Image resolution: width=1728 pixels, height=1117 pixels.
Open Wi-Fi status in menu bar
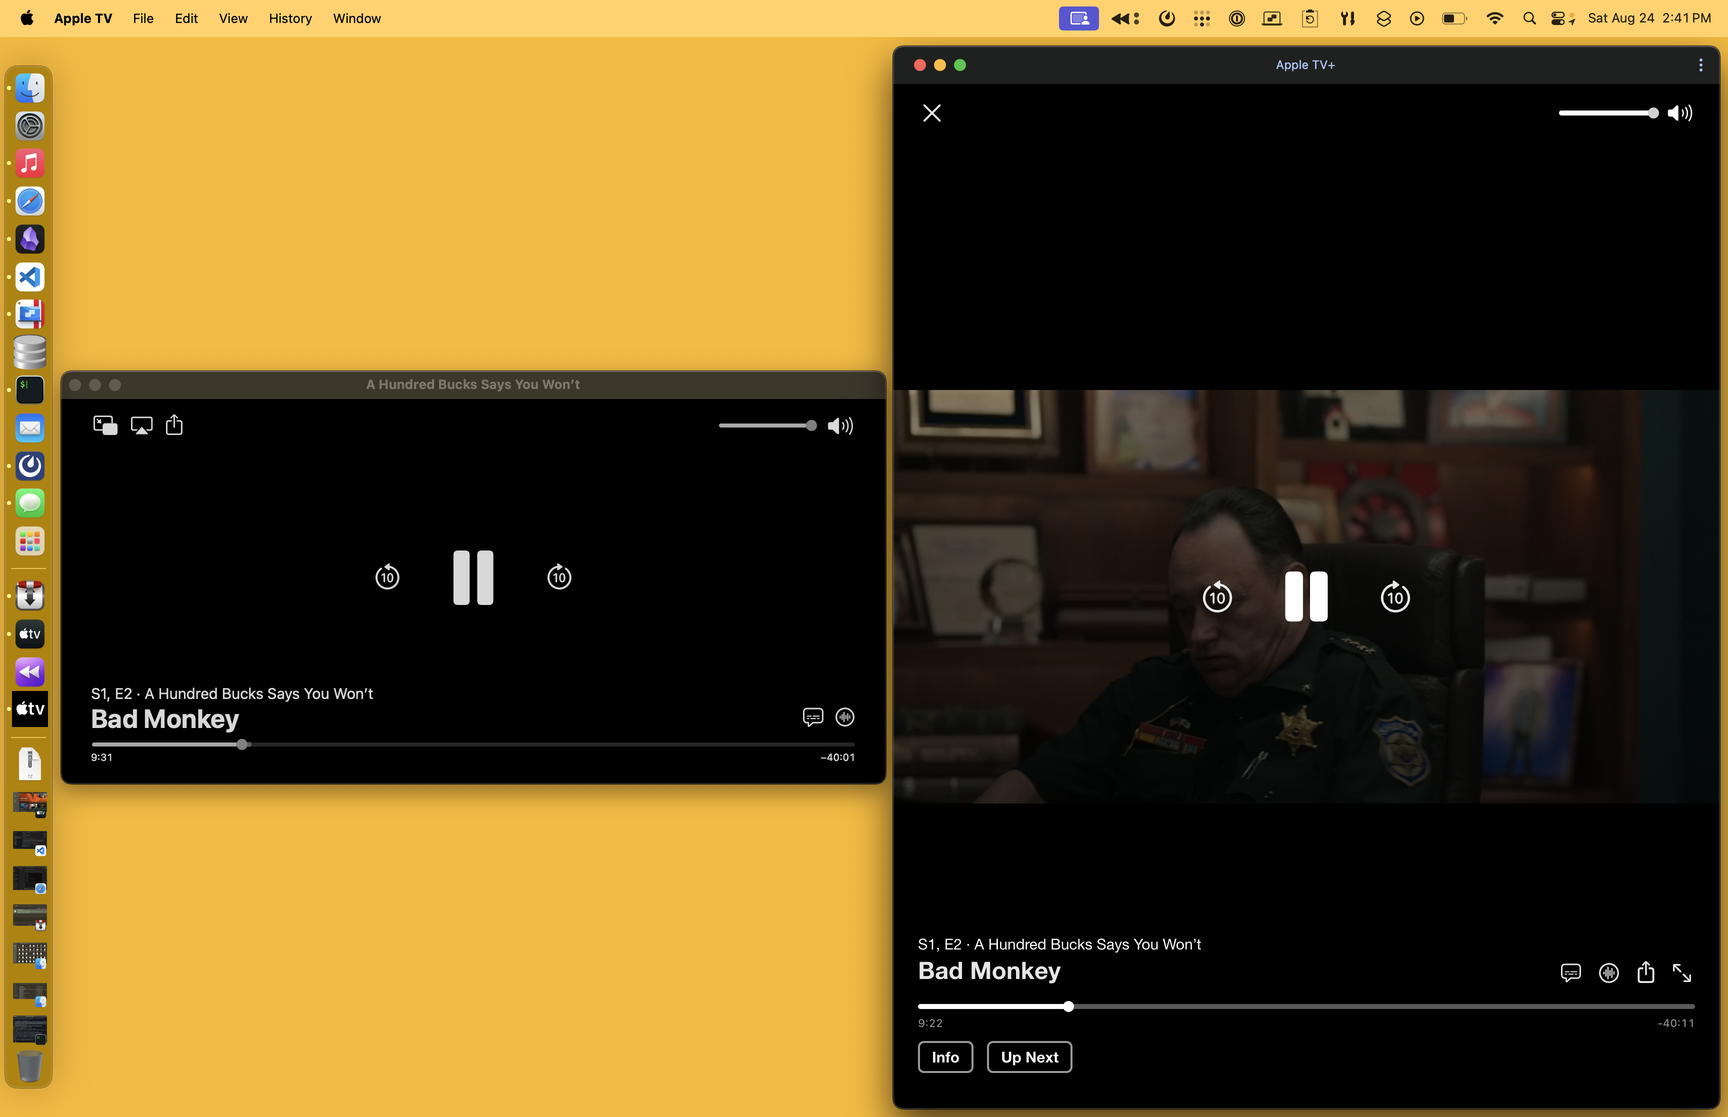1494,18
